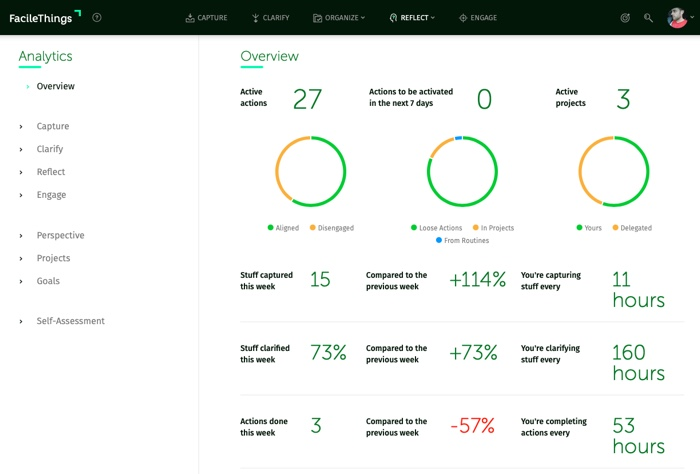Select Goals in the Analytics sidebar
Viewport: 700px width, 474px height.
coord(48,281)
